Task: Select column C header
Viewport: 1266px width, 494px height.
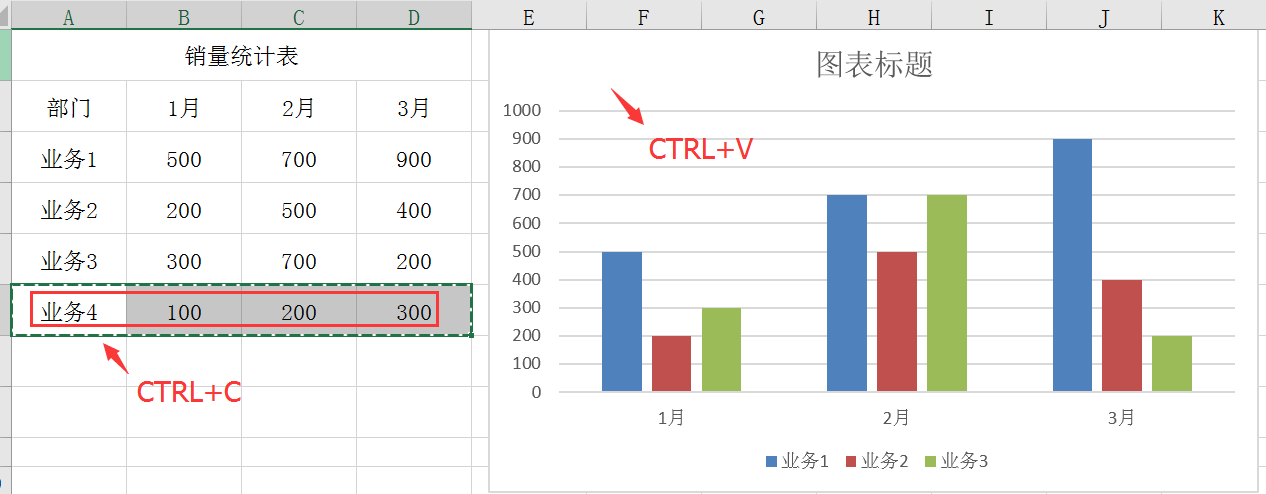Action: pos(299,15)
